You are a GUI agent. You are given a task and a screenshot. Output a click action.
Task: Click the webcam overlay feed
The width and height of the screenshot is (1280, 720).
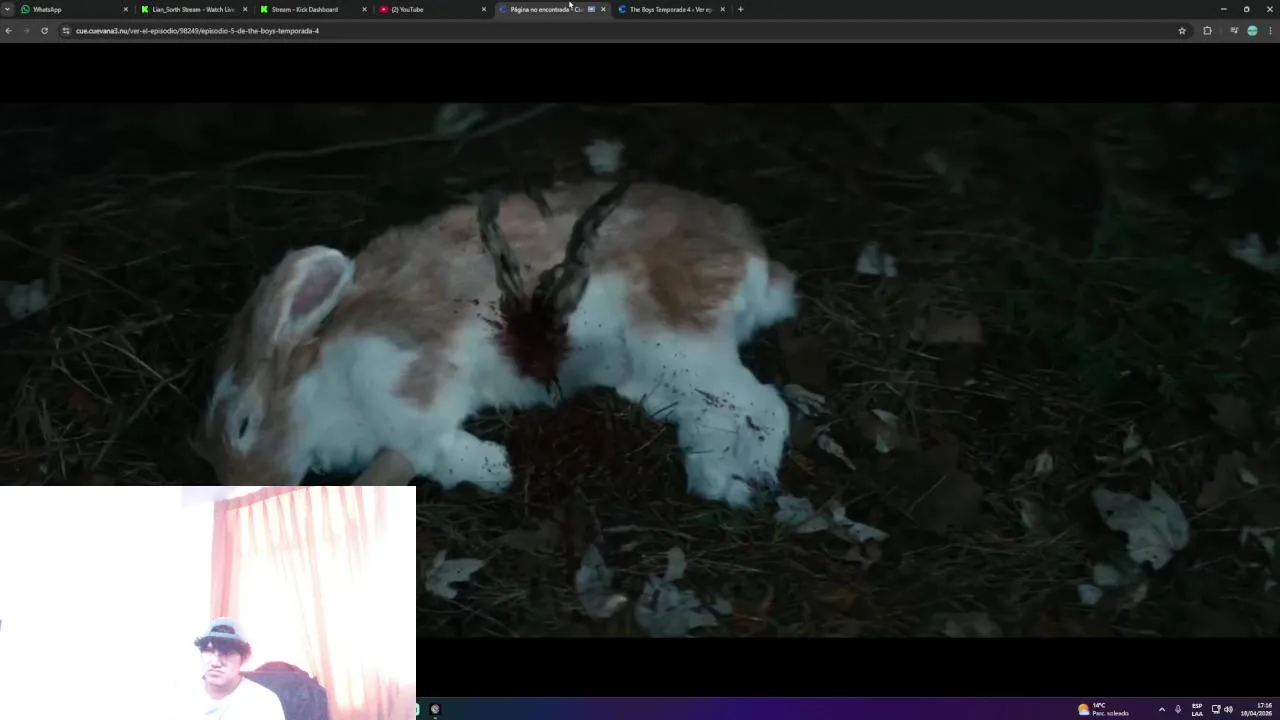pyautogui.click(x=208, y=603)
